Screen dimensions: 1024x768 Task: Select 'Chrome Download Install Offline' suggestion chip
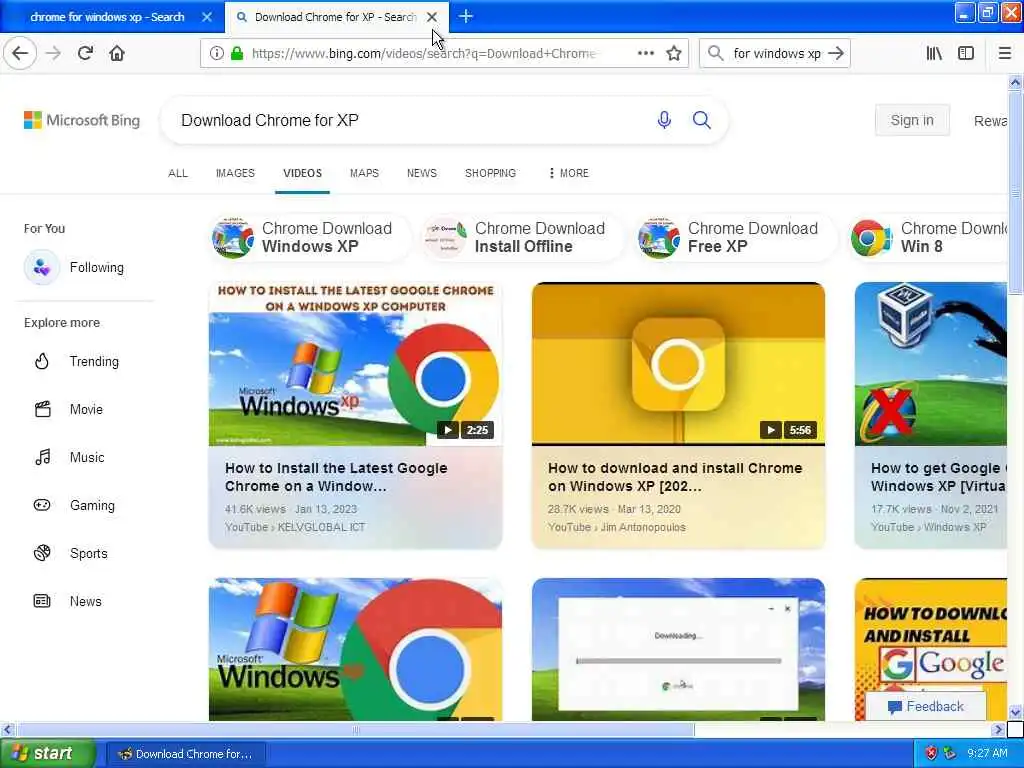[x=522, y=238]
